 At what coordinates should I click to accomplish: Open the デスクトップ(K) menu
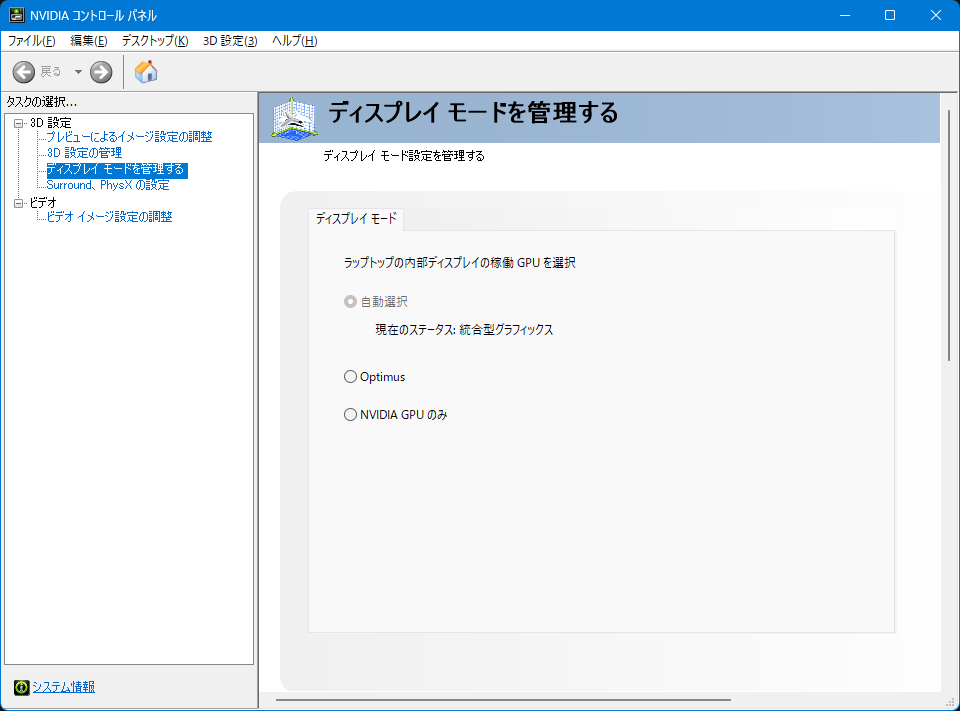[x=155, y=41]
